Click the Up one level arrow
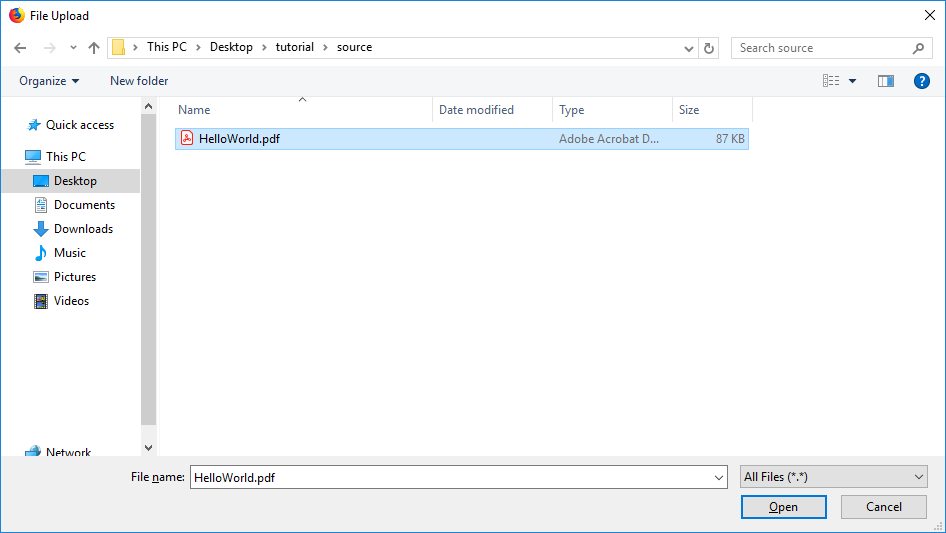The height and width of the screenshot is (533, 946). pos(94,48)
